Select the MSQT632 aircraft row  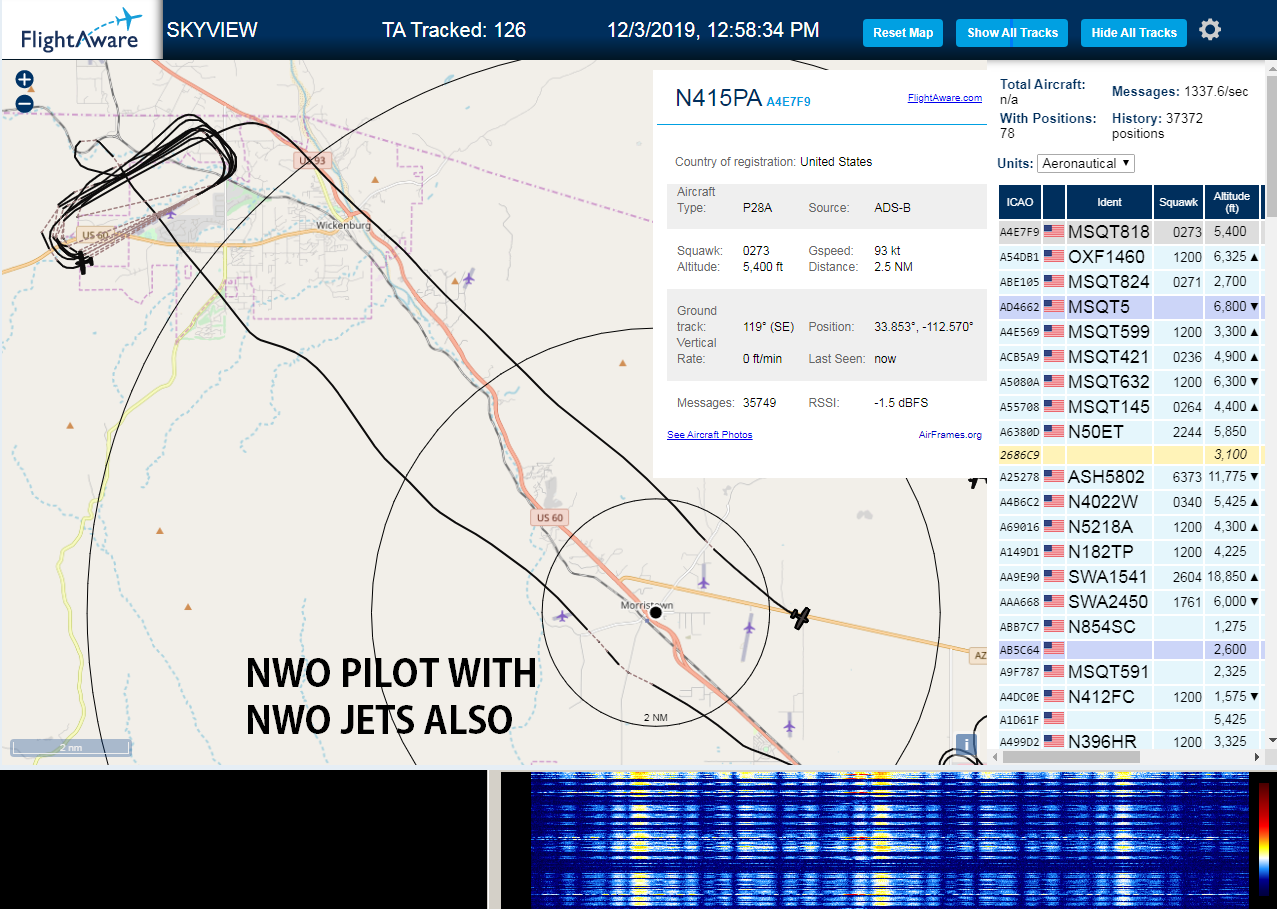coord(1130,381)
